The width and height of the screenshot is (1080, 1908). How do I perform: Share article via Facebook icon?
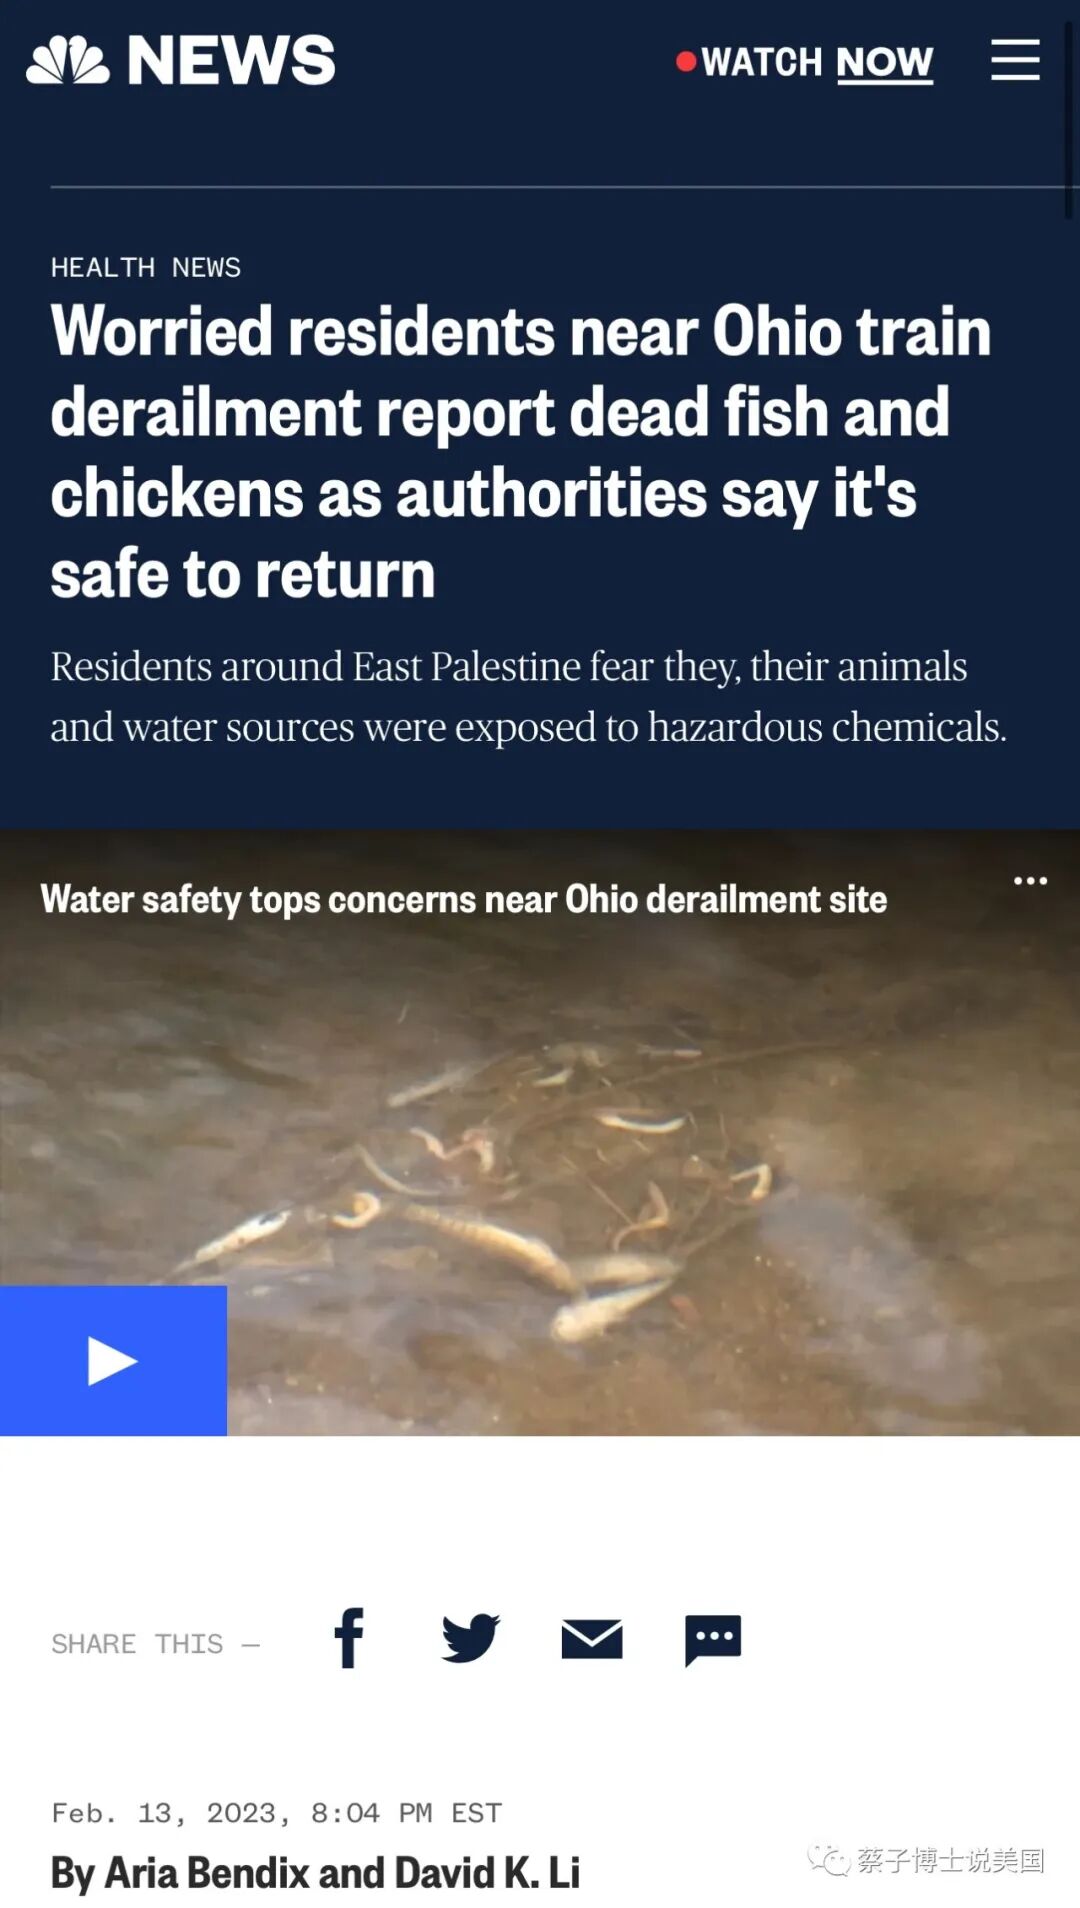(x=349, y=1638)
